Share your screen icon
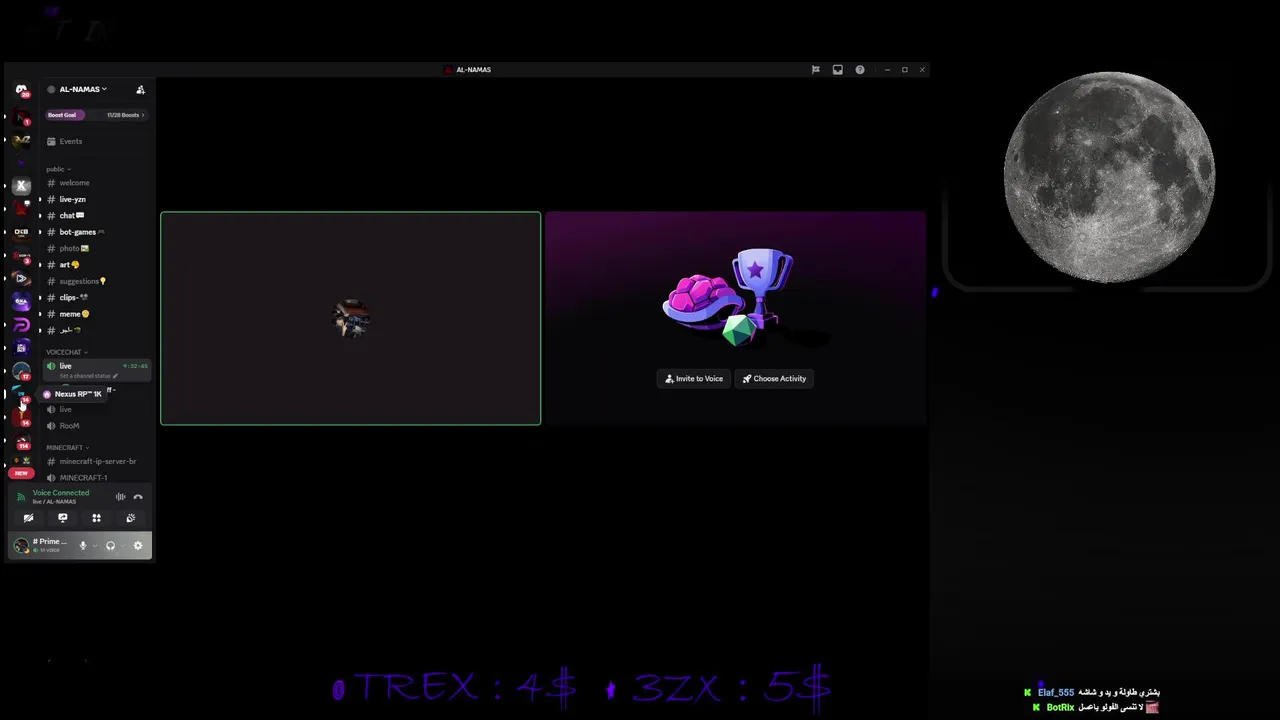This screenshot has height=720, width=1280. tap(62, 518)
